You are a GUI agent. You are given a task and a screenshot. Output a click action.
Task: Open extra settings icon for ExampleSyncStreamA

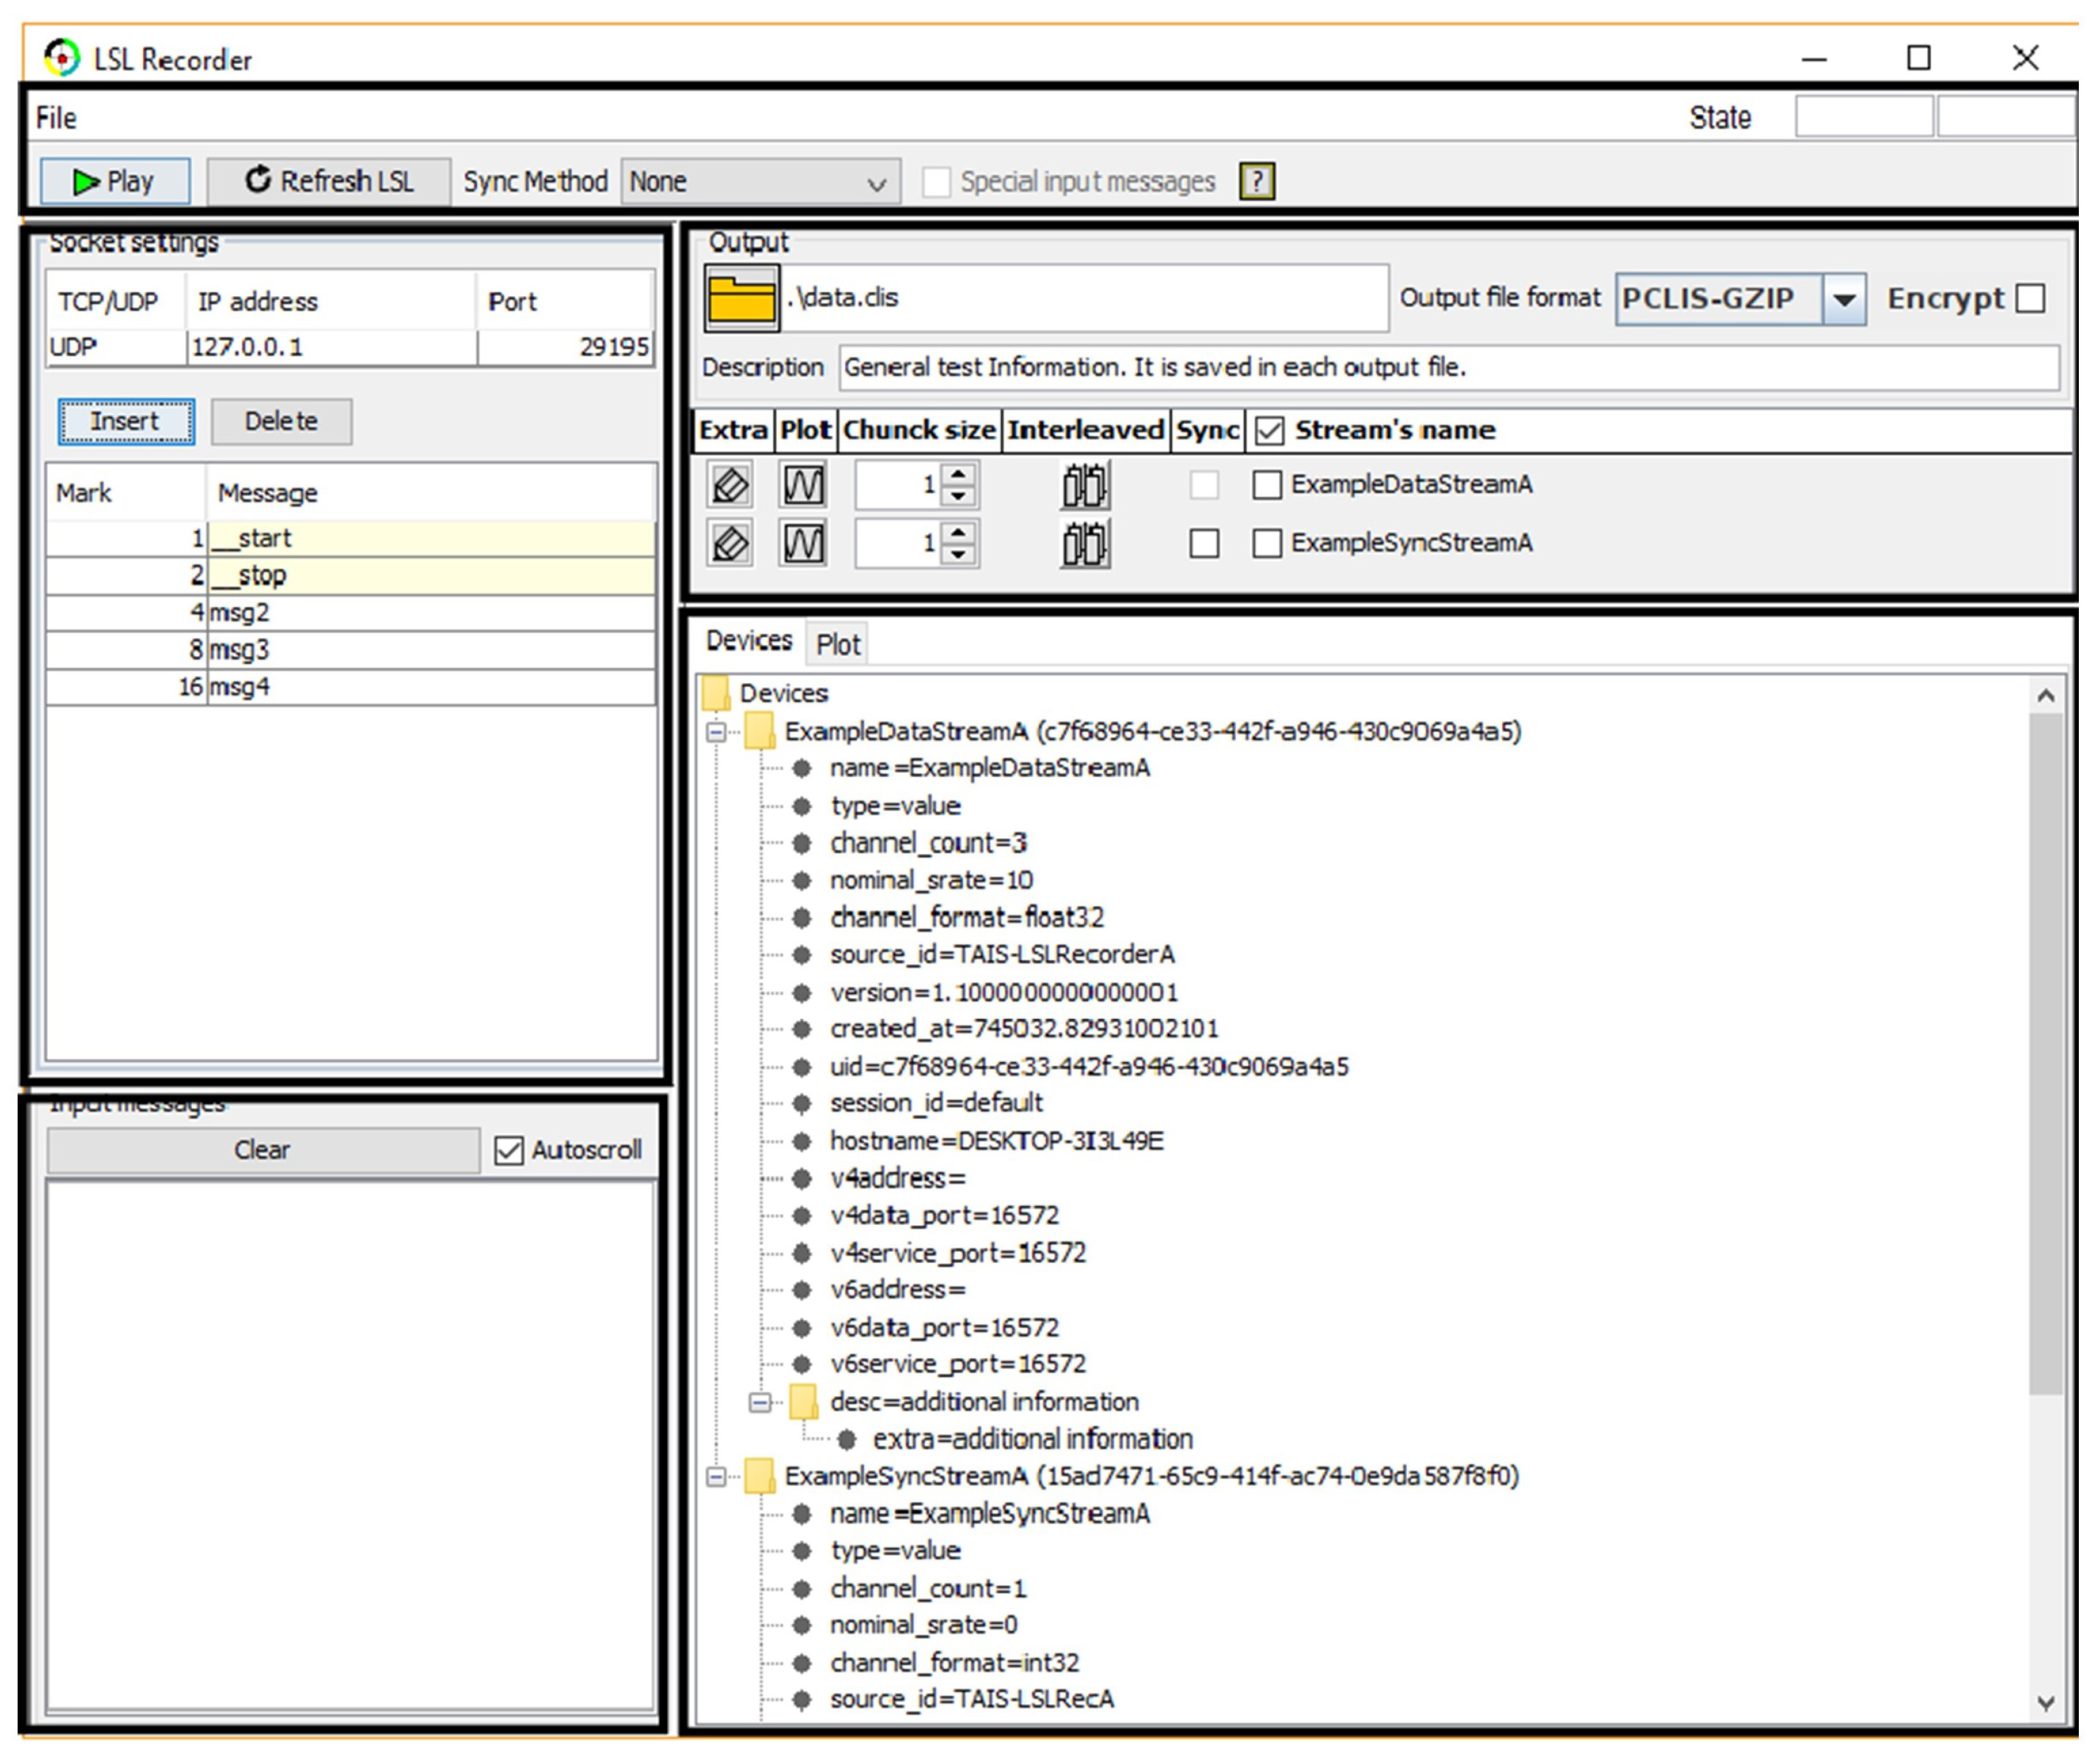(730, 544)
